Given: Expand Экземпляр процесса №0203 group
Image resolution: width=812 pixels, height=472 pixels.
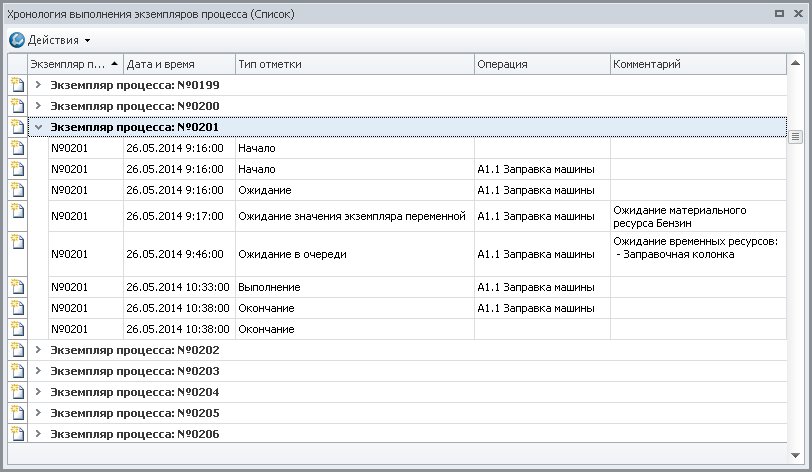Looking at the screenshot, I should tap(38, 371).
